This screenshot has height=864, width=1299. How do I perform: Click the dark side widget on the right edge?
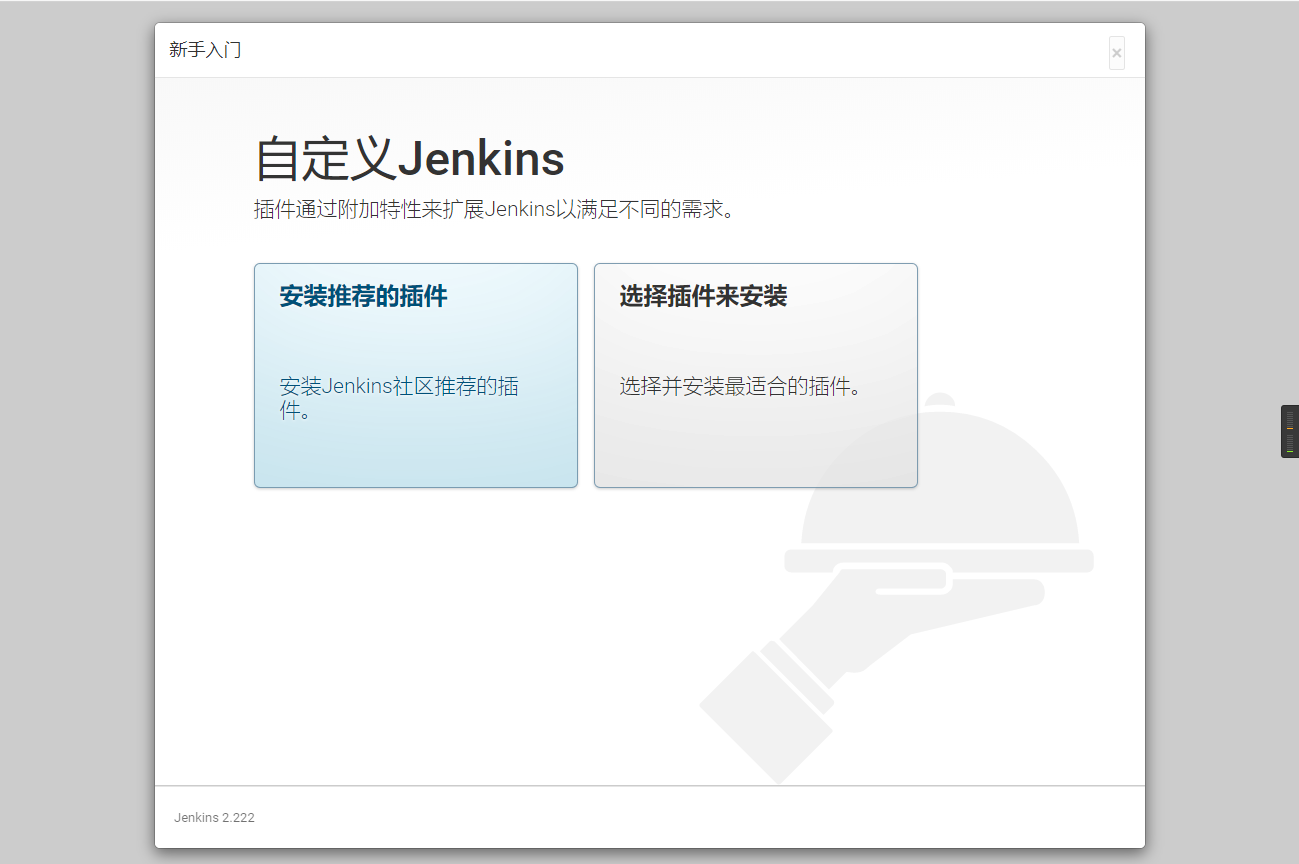(1290, 432)
